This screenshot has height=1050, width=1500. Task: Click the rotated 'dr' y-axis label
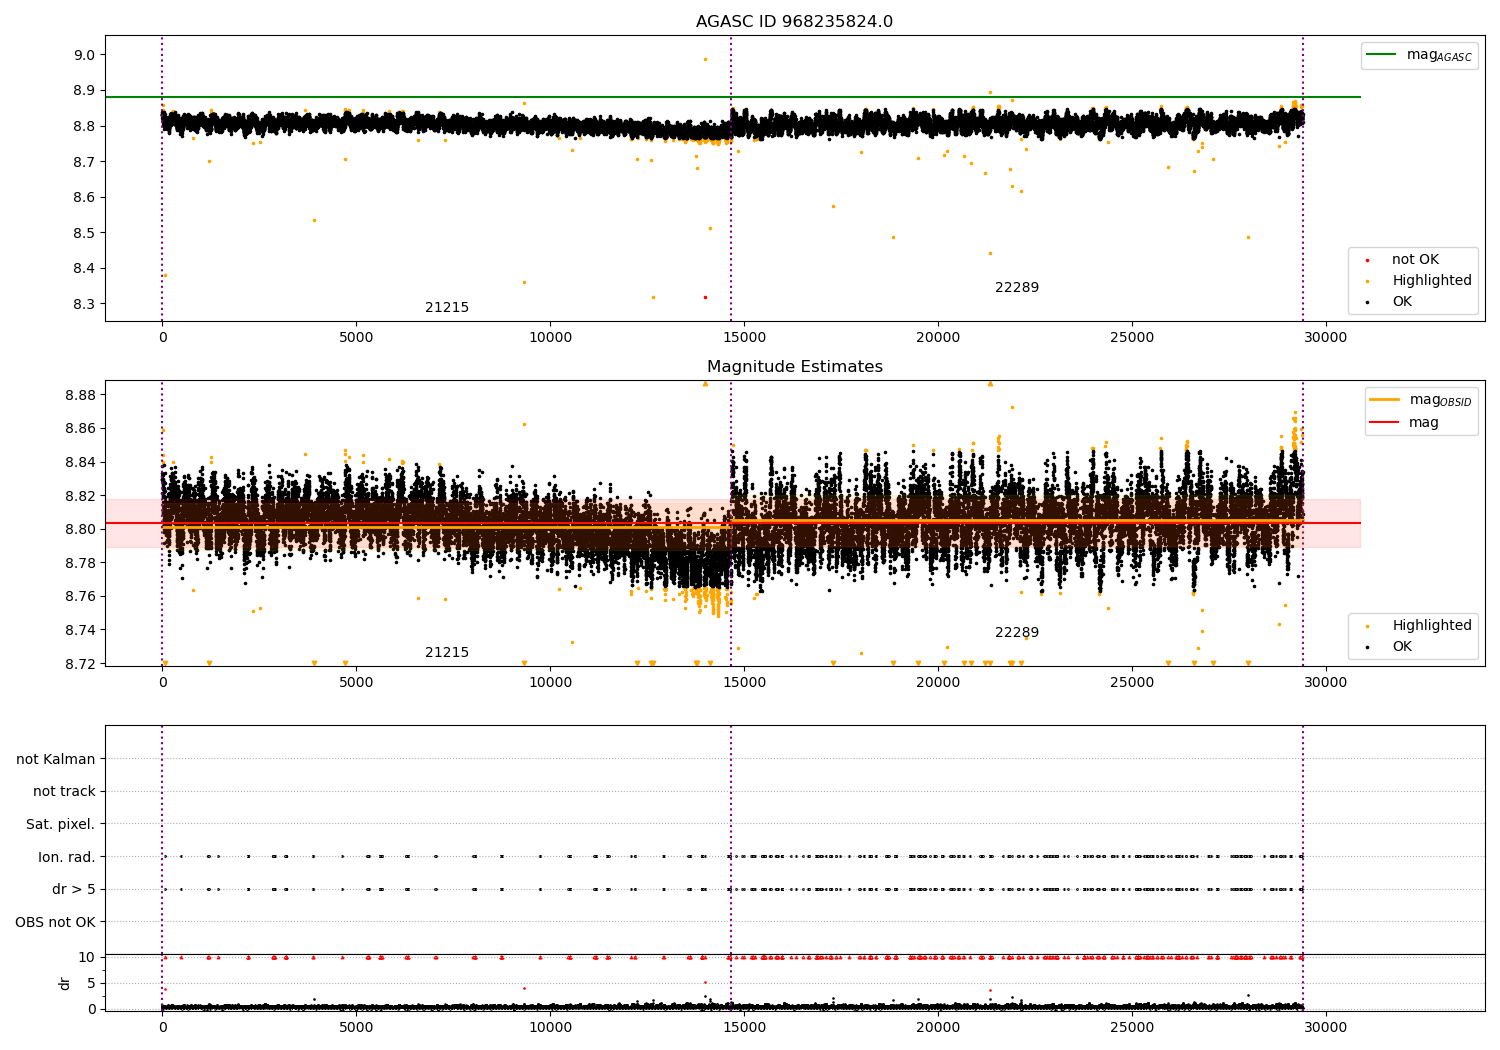pyautogui.click(x=65, y=983)
